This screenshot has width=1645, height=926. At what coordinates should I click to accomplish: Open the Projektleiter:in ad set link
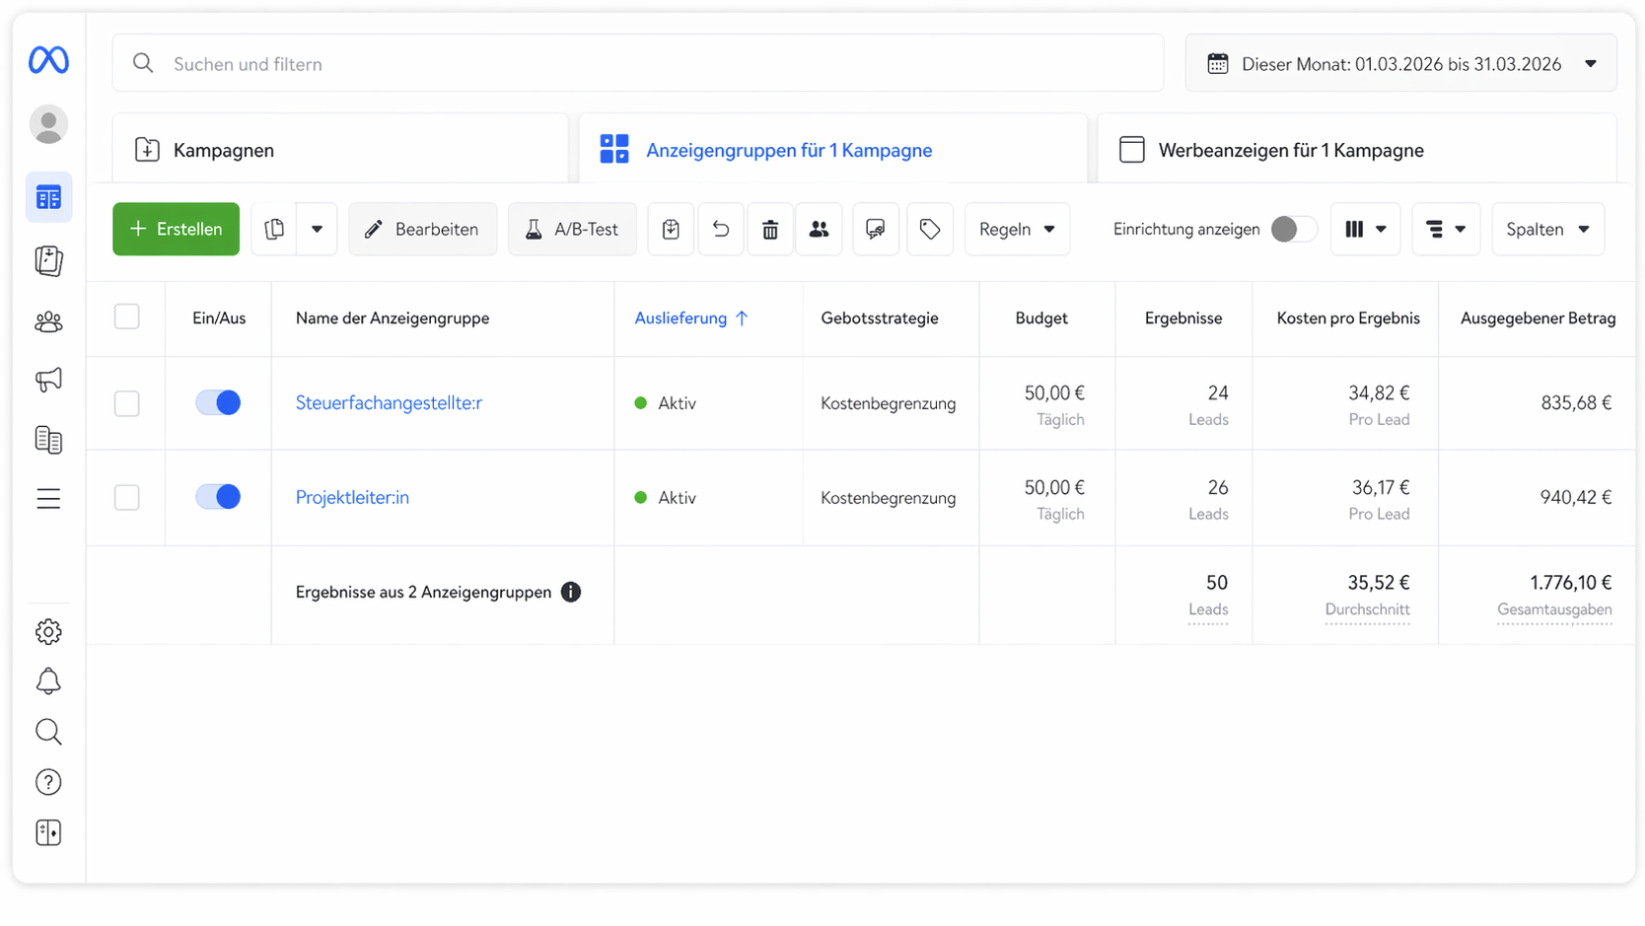[352, 497]
